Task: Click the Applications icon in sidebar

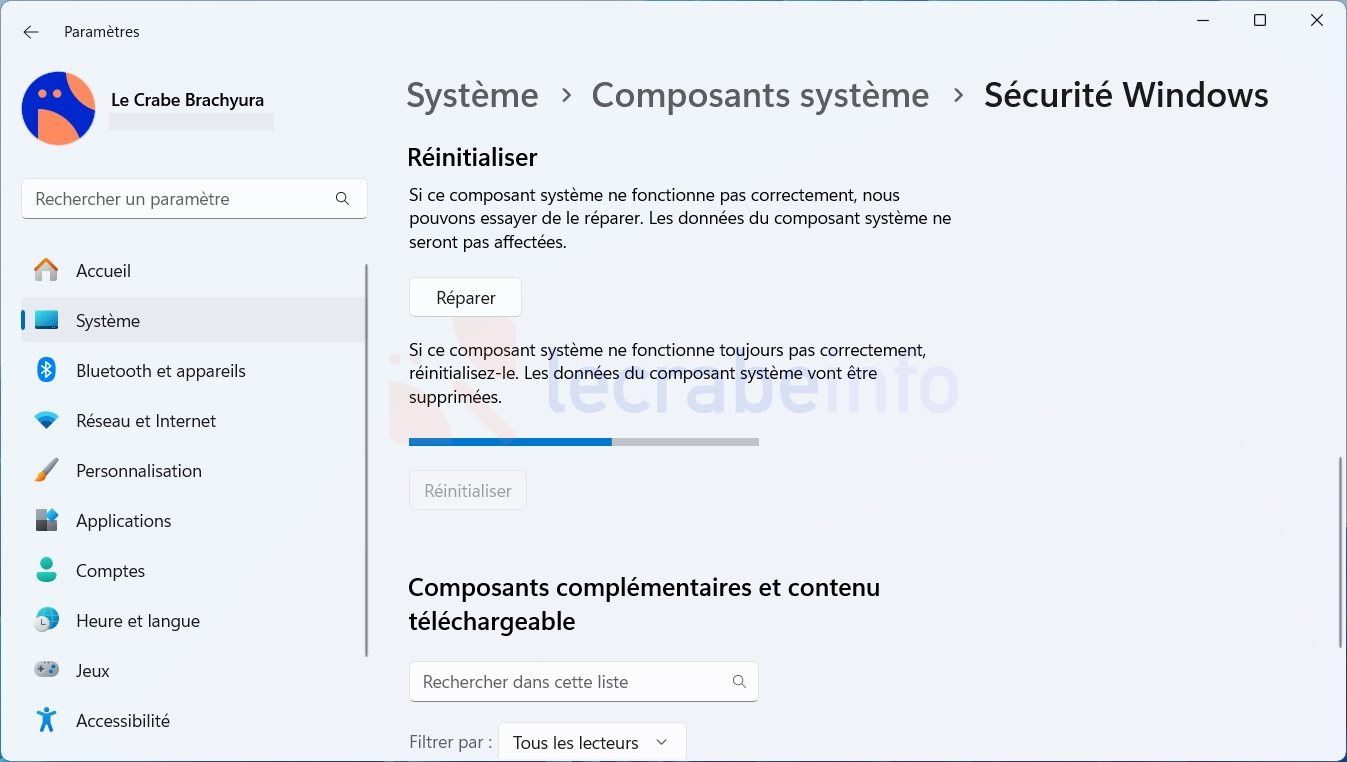Action: click(x=46, y=521)
